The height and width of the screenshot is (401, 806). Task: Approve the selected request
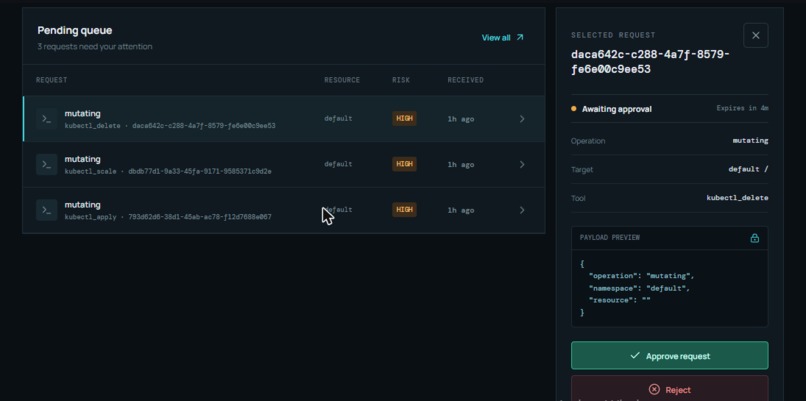[669, 356]
